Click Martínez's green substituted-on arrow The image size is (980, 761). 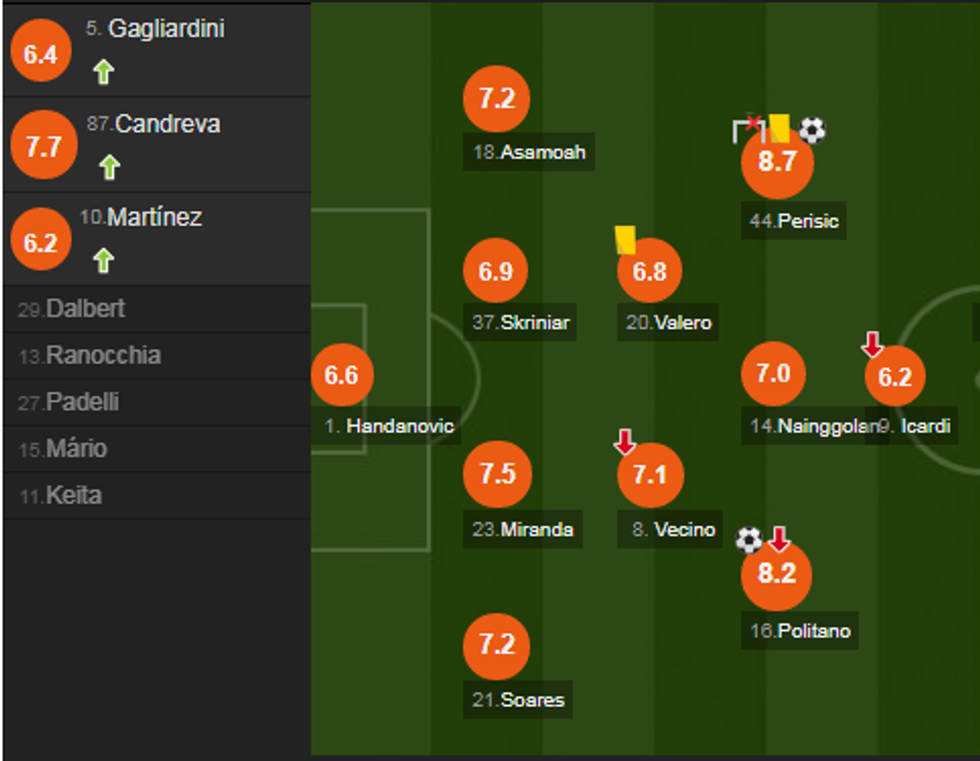(x=103, y=261)
